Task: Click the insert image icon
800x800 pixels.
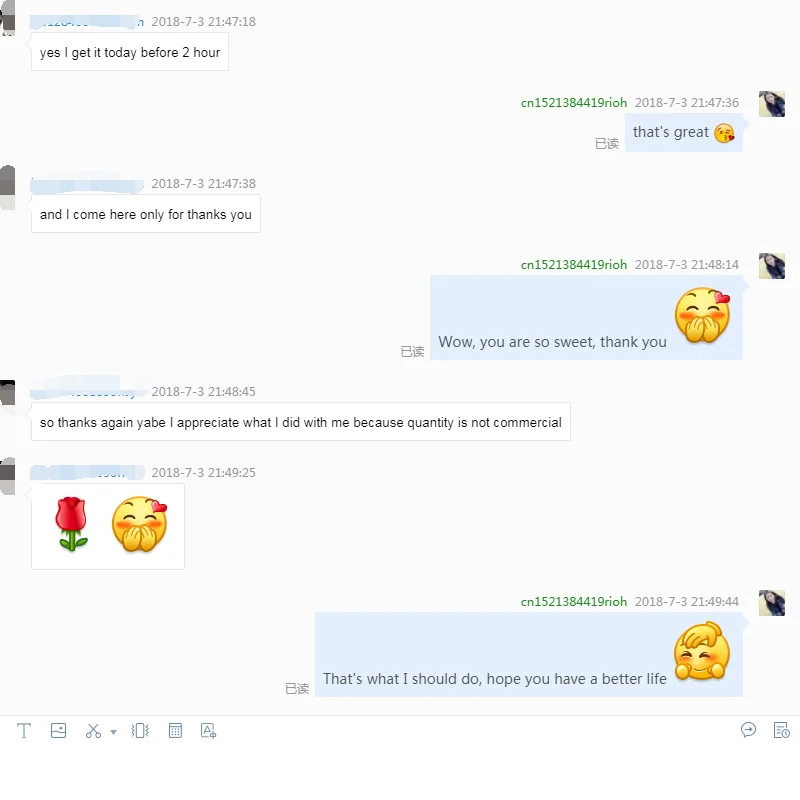Action: coord(58,731)
